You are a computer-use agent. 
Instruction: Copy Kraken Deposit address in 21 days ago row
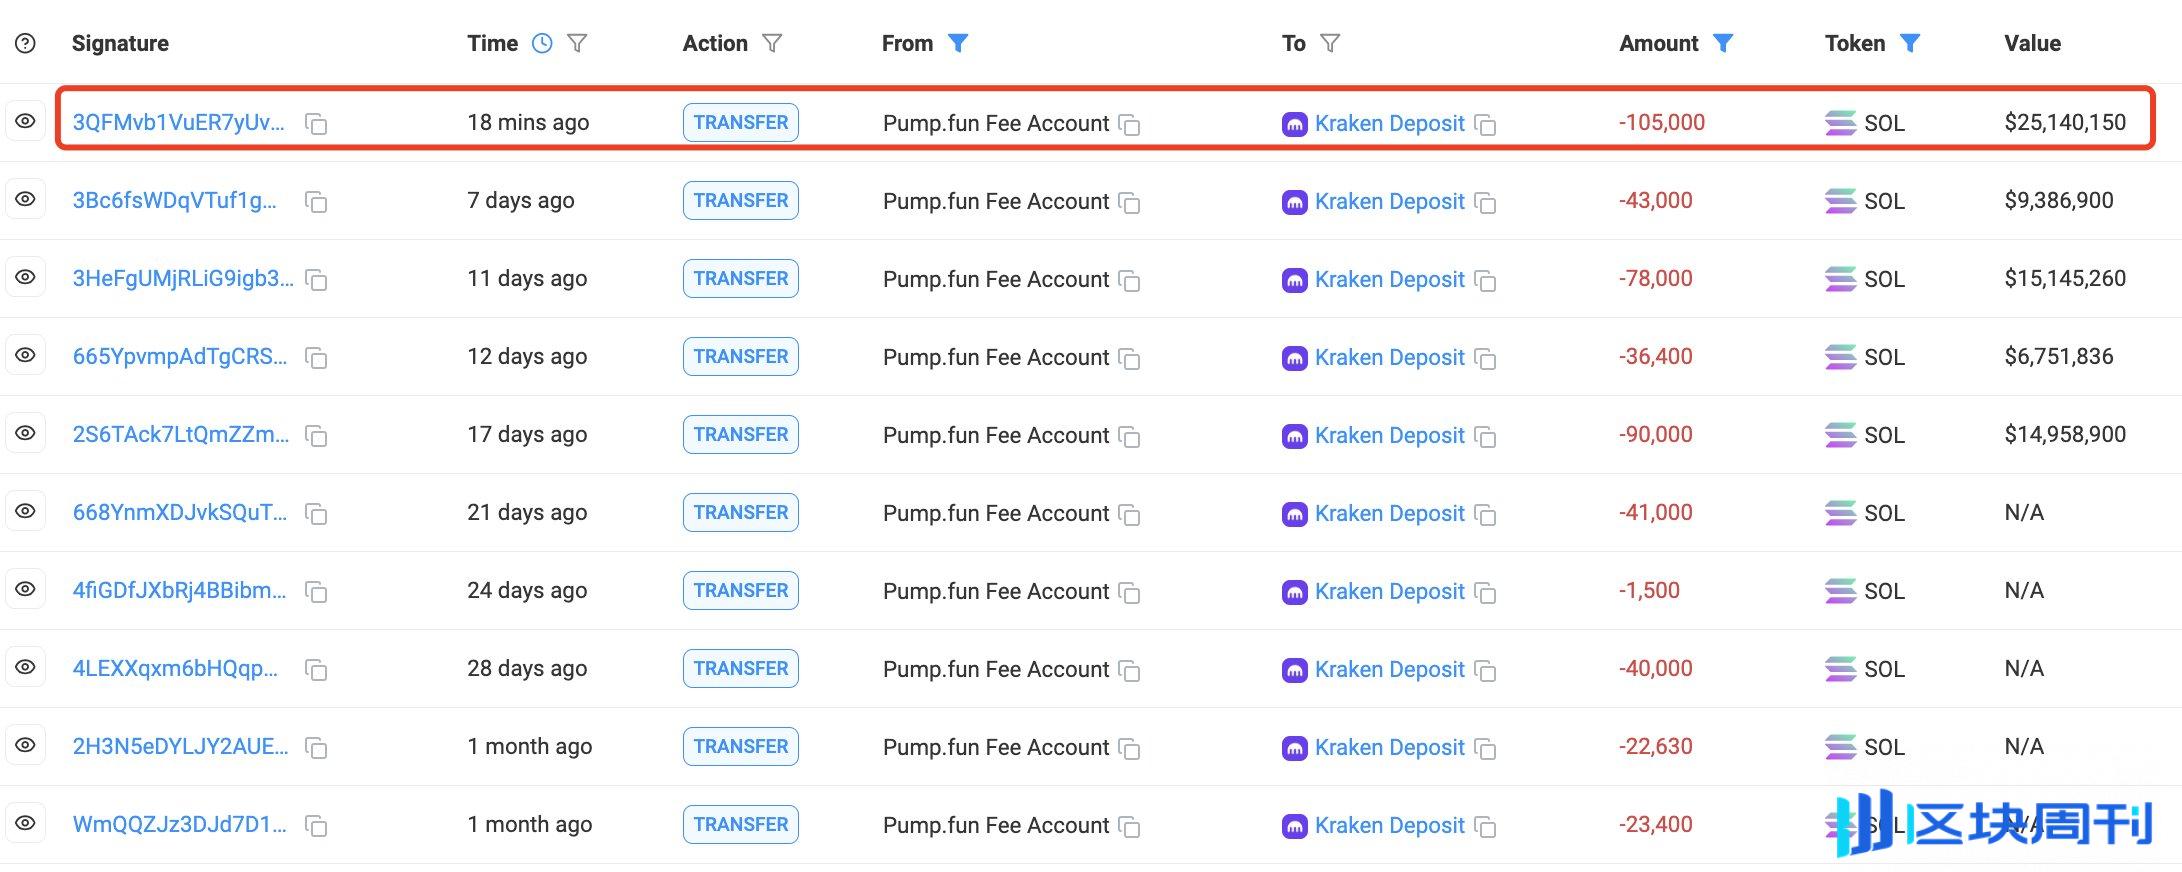point(1486,515)
